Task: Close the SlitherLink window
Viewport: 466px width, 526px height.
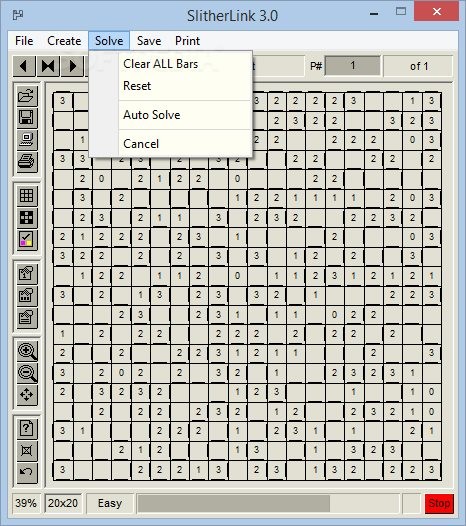Action: point(436,11)
